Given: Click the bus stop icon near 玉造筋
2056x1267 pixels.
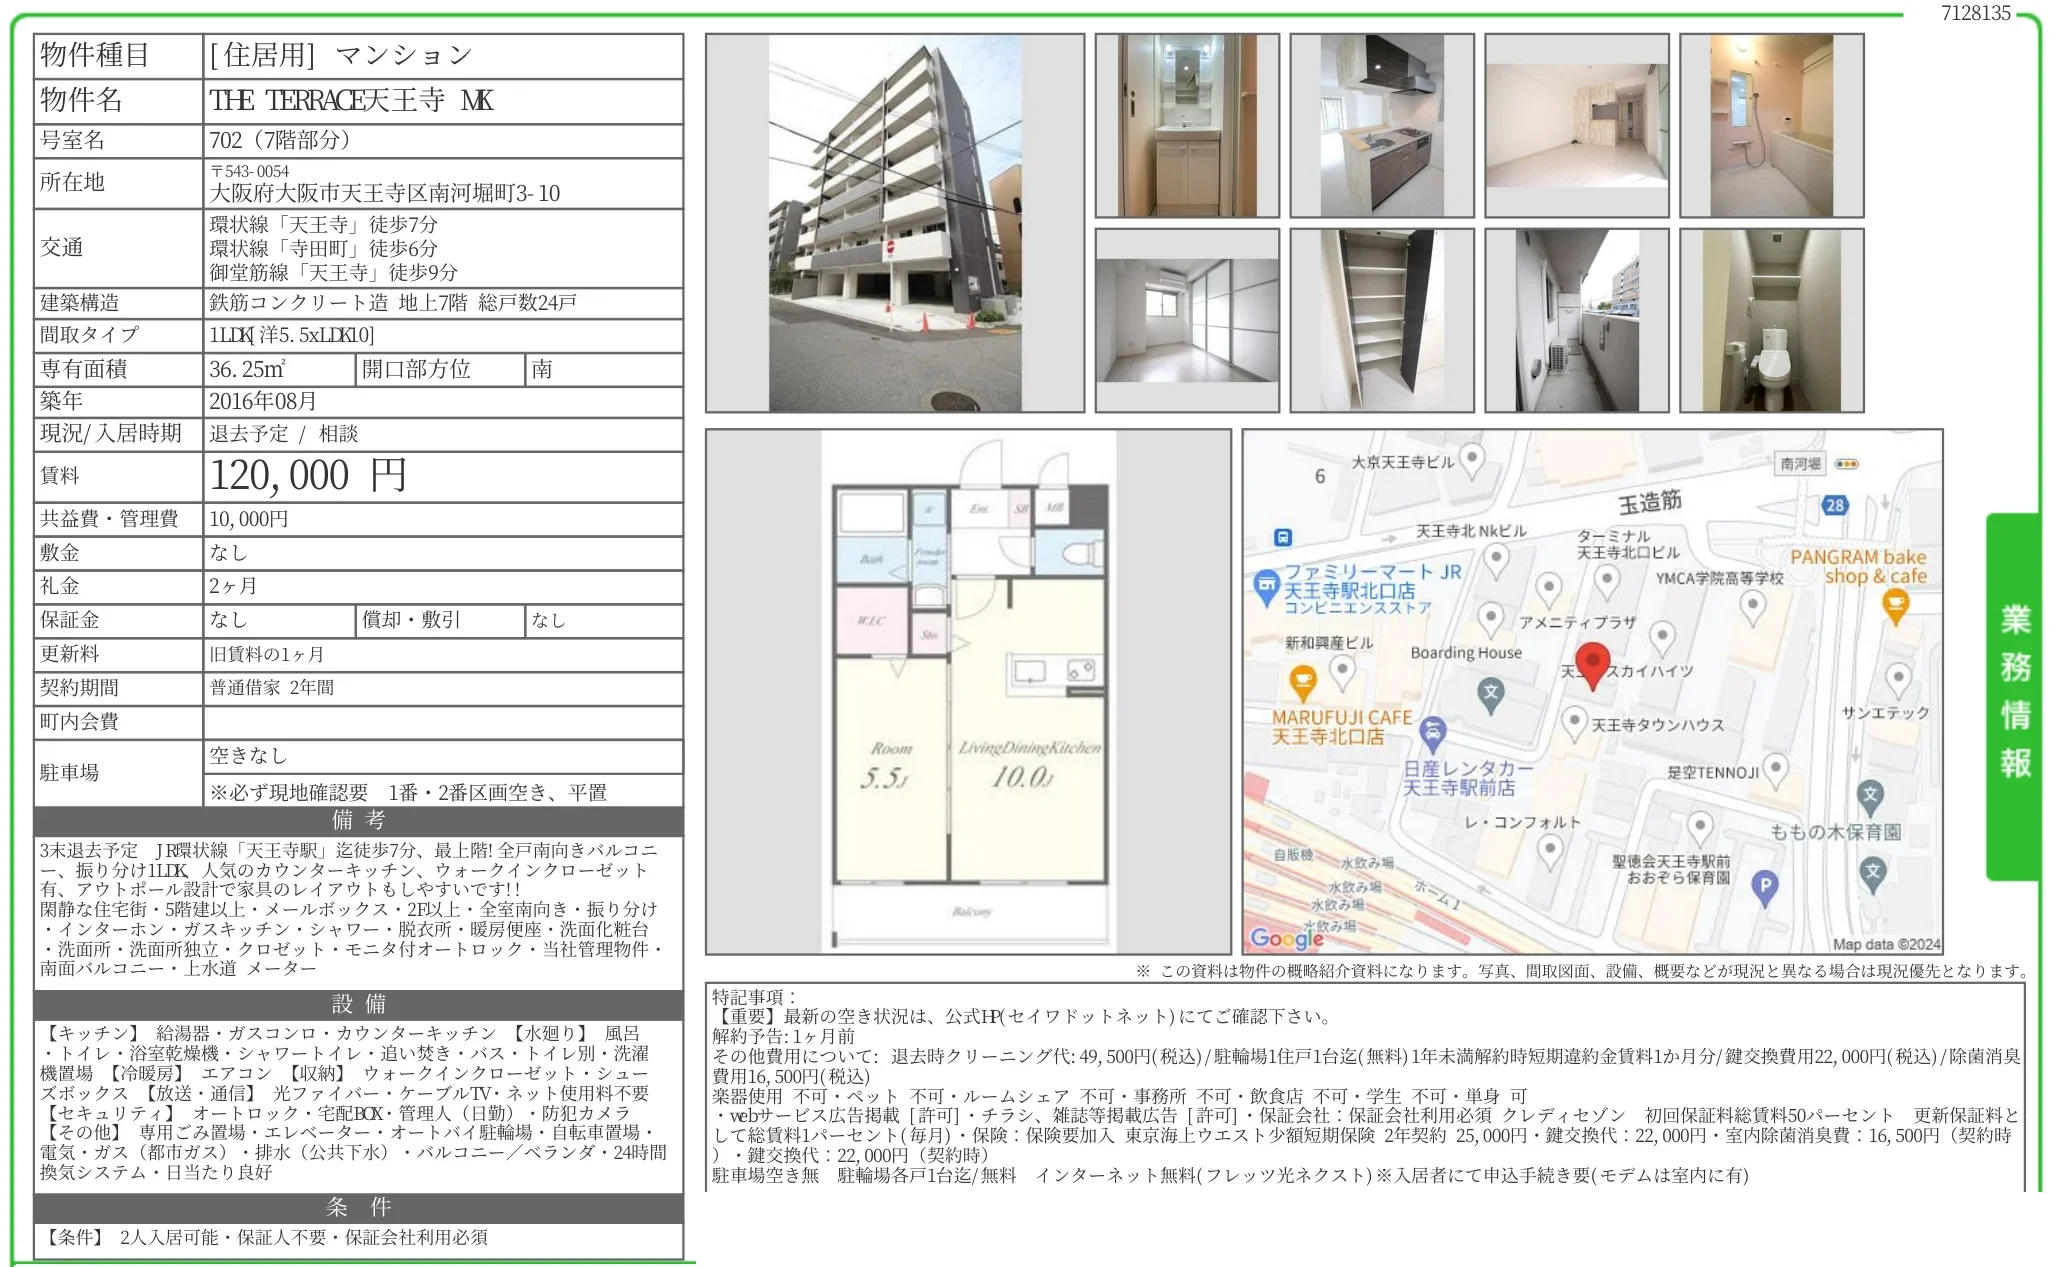Looking at the screenshot, I should [x=1282, y=537].
